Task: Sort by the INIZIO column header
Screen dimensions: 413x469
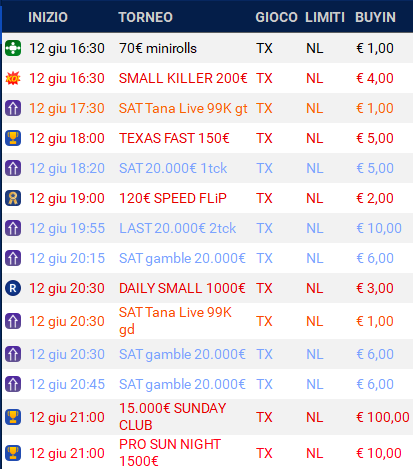Action: pos(48,17)
